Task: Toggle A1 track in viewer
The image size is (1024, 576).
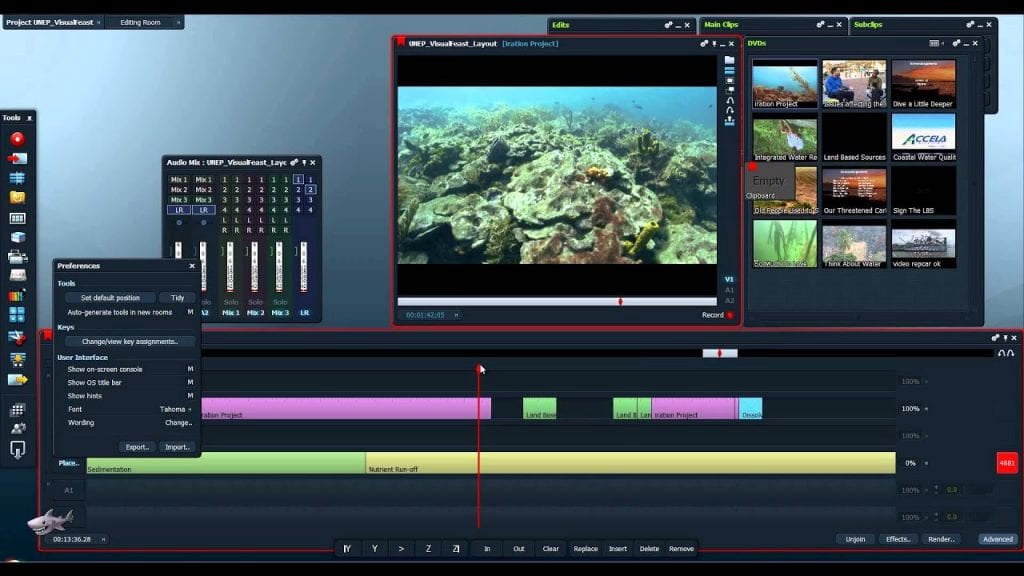Action: [x=729, y=290]
